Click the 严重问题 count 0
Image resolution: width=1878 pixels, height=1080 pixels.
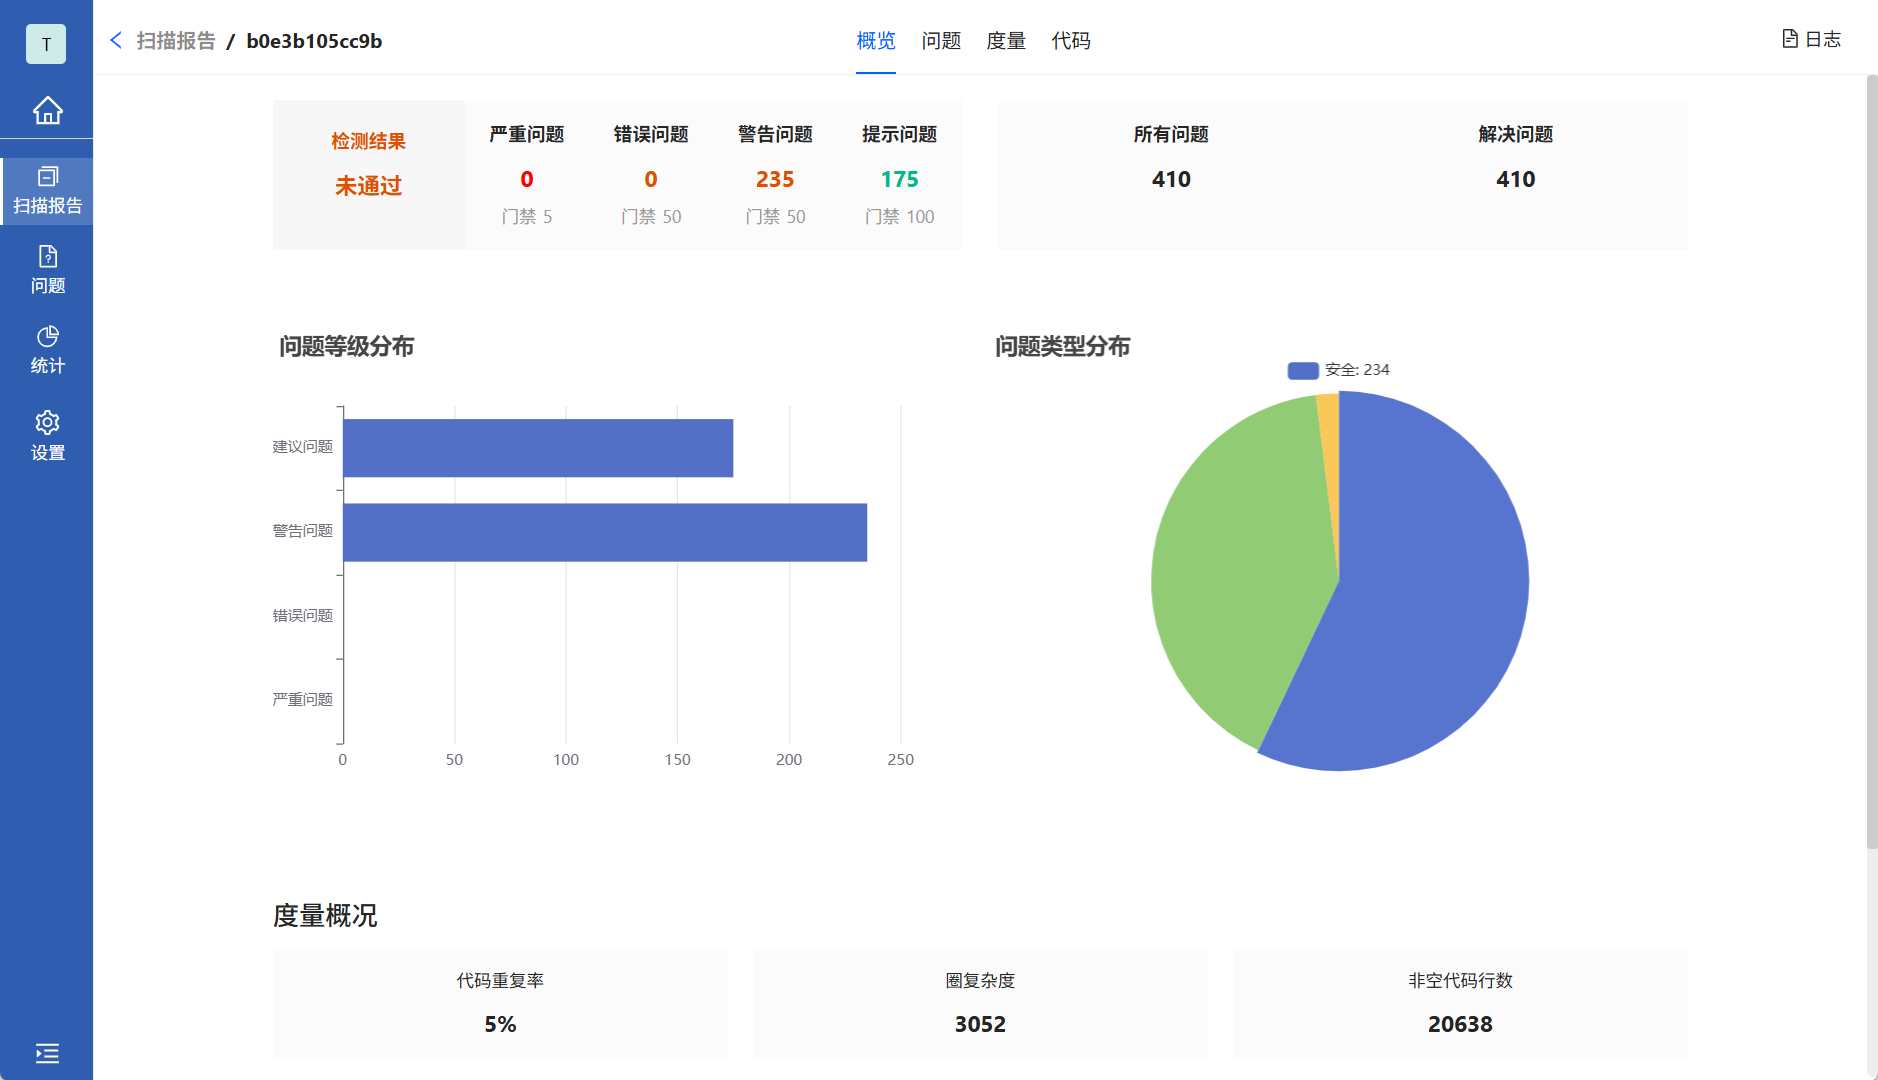pos(527,180)
